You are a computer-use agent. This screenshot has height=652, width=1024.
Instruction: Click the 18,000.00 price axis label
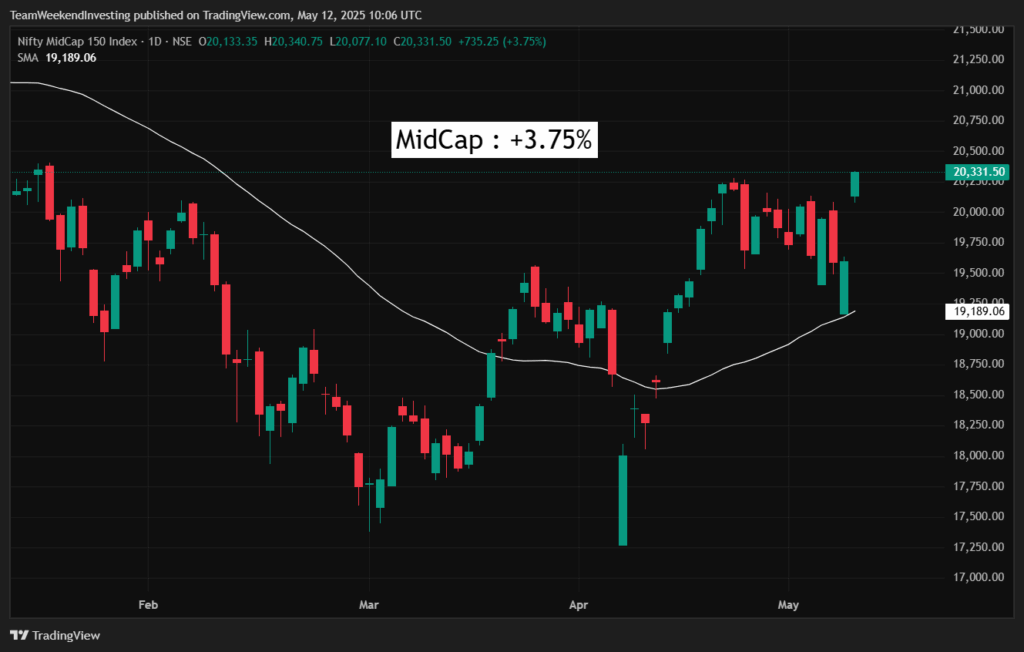point(978,455)
